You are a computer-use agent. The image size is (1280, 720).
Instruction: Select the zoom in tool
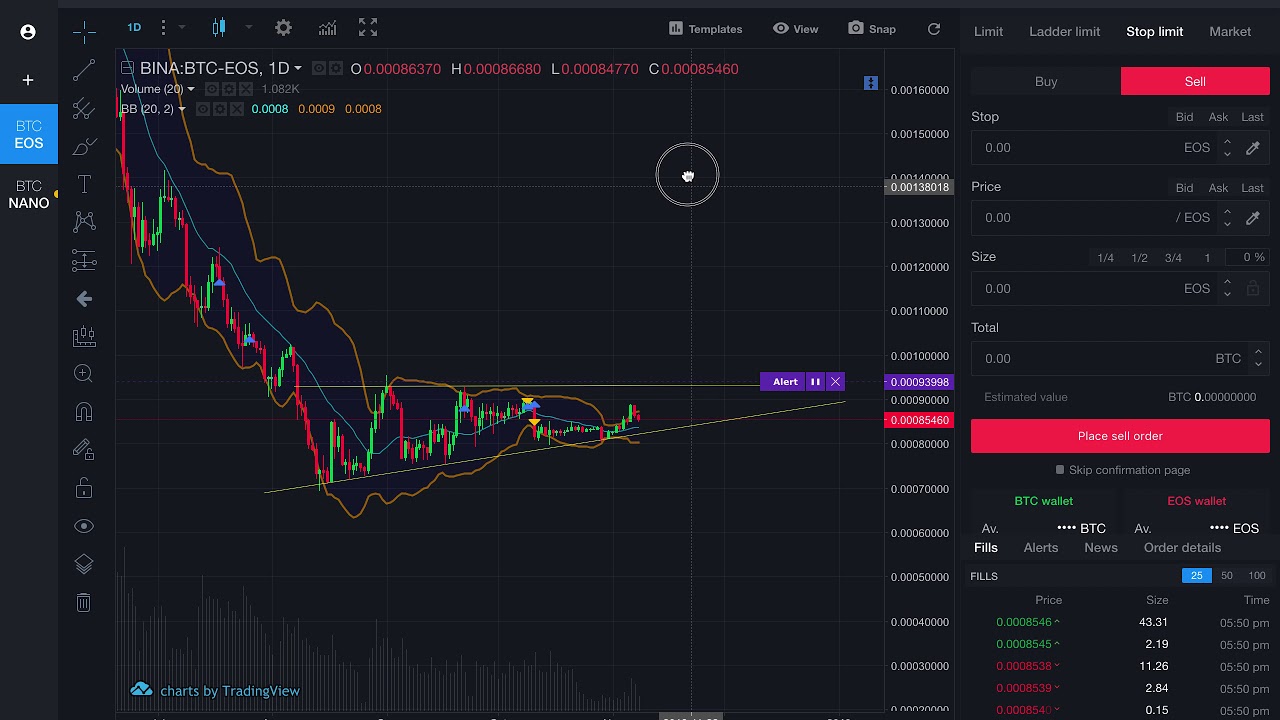[84, 373]
